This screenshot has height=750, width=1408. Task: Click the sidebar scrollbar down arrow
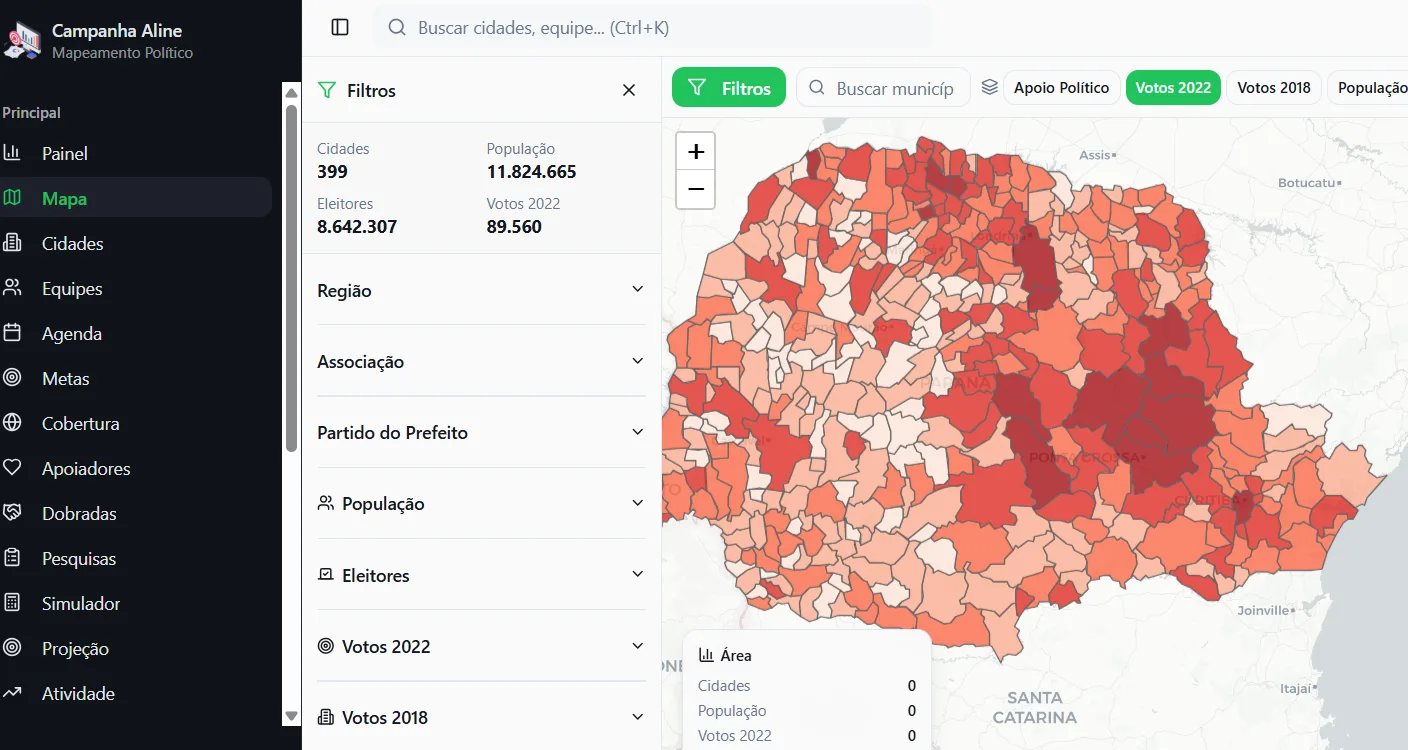[292, 716]
